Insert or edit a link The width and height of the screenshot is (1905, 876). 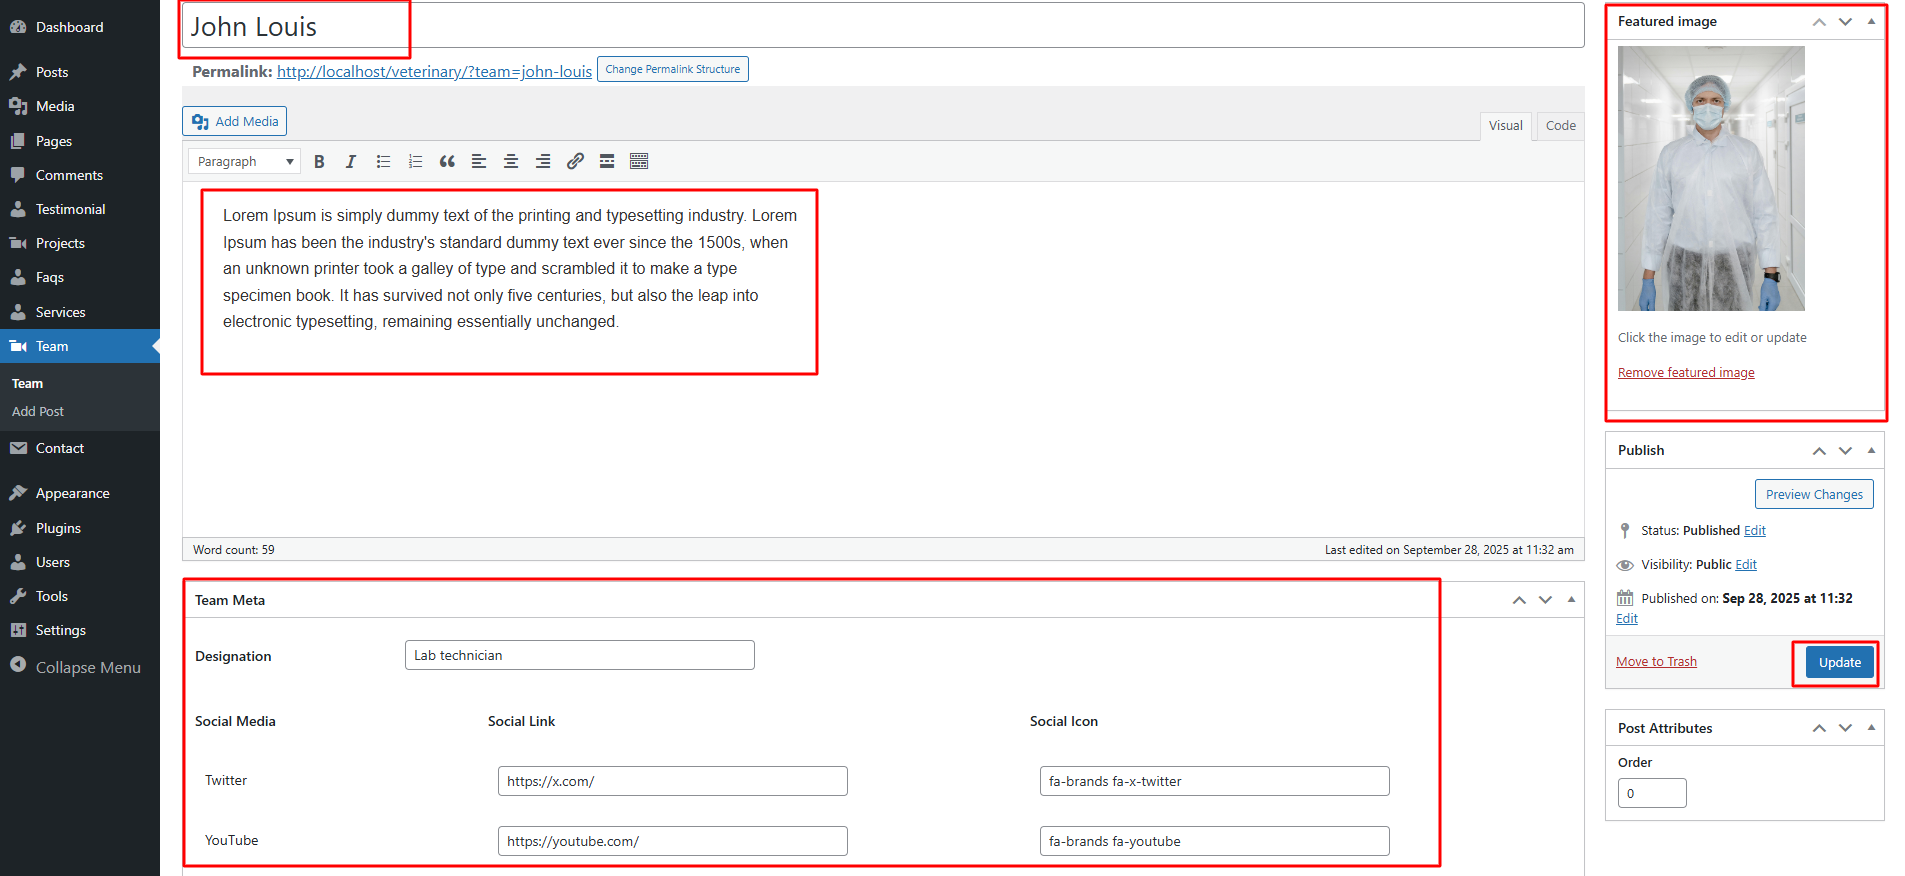[575, 162]
